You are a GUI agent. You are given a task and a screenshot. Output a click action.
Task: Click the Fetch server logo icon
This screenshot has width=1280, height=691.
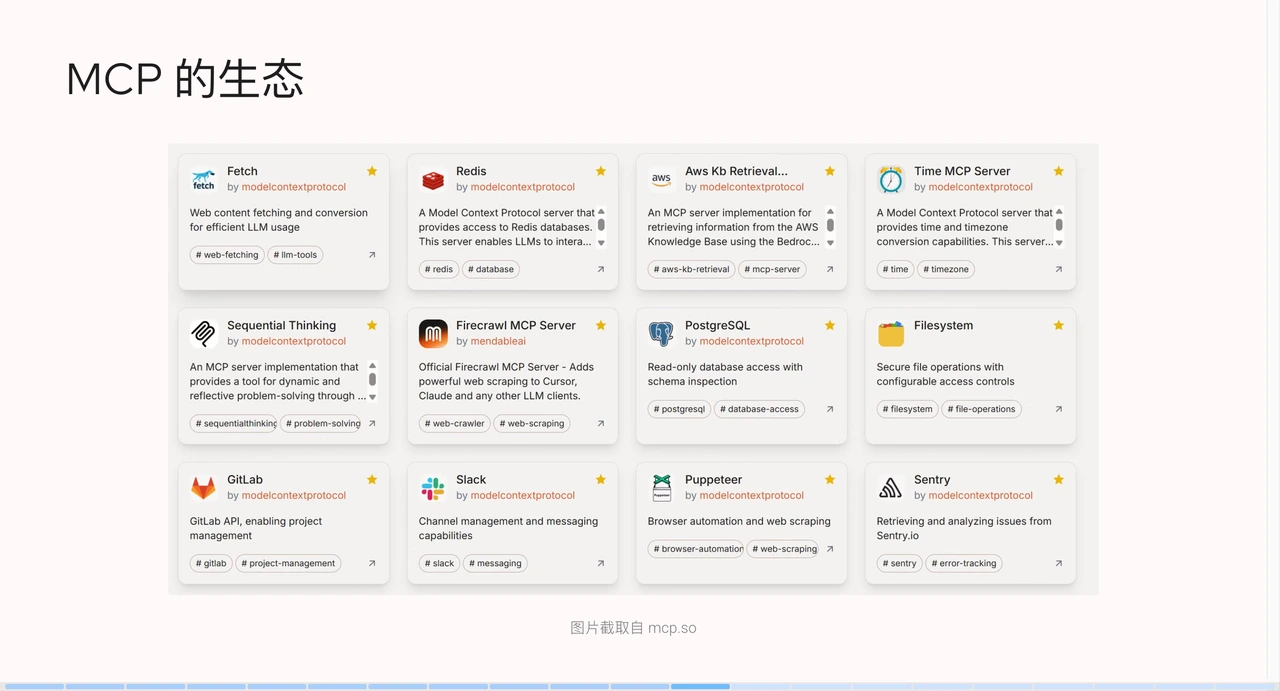204,180
